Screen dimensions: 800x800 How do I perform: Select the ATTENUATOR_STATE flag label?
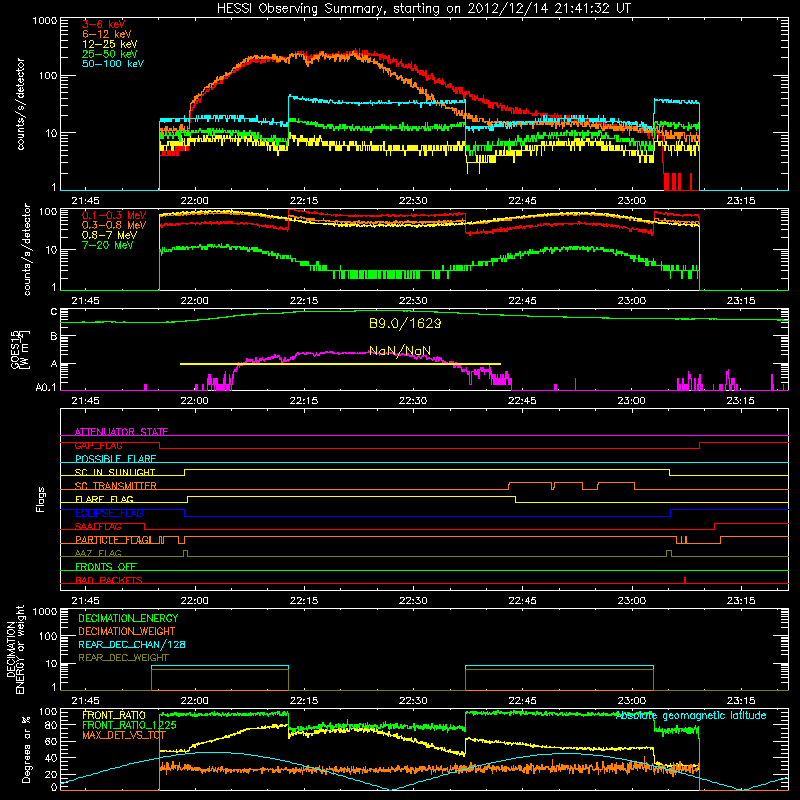[x=121, y=432]
